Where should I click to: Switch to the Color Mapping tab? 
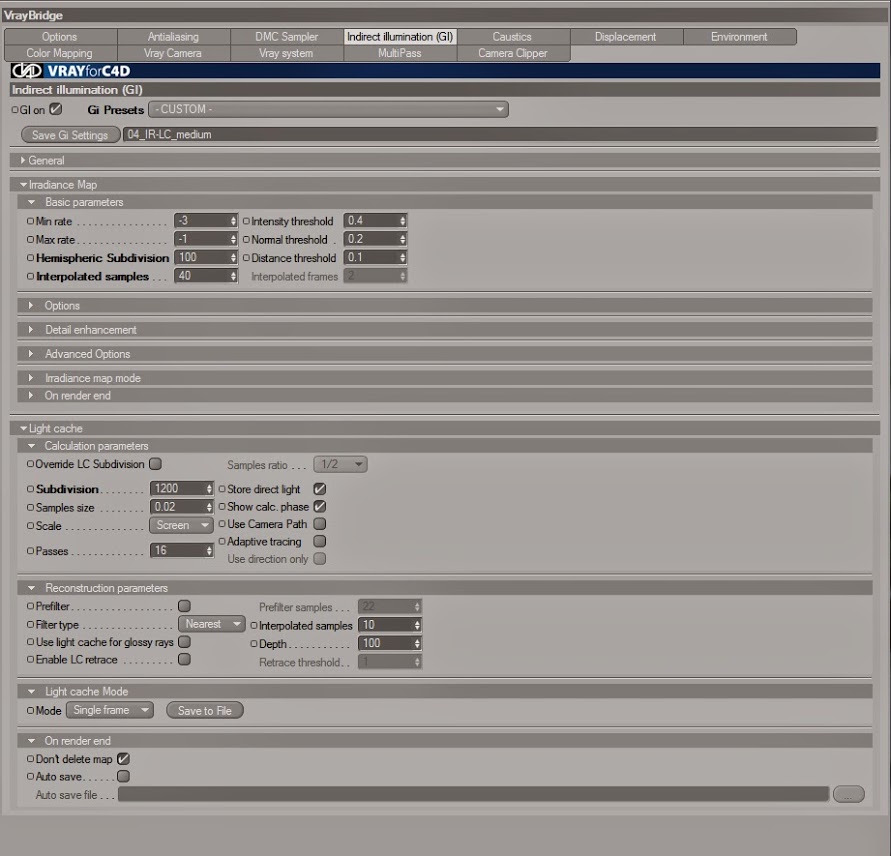click(60, 53)
